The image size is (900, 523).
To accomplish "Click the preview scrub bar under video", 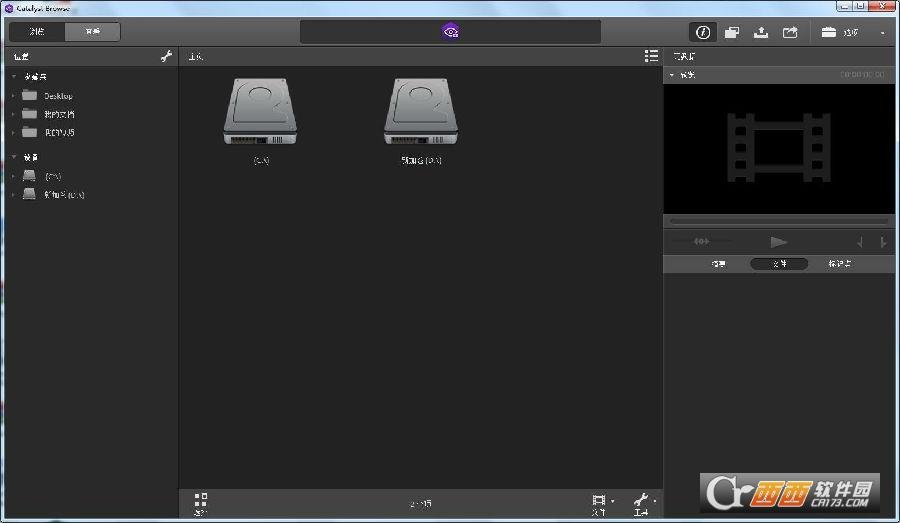I will click(780, 220).
